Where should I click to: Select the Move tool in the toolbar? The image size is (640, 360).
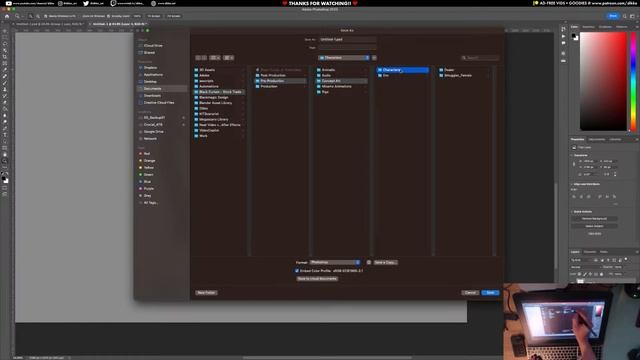tap(5, 31)
